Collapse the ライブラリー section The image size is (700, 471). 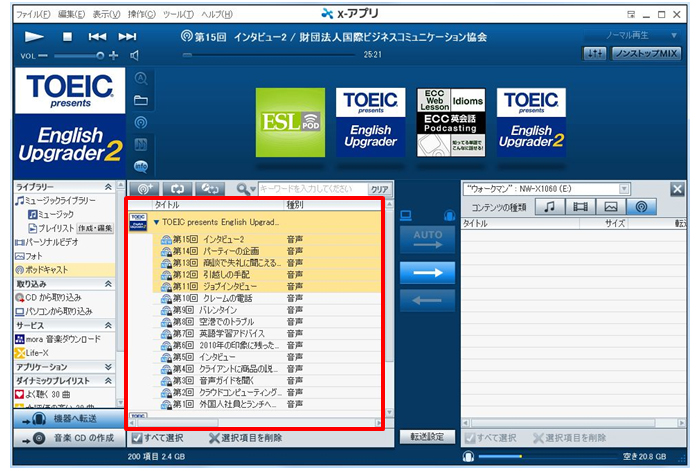(x=107, y=187)
